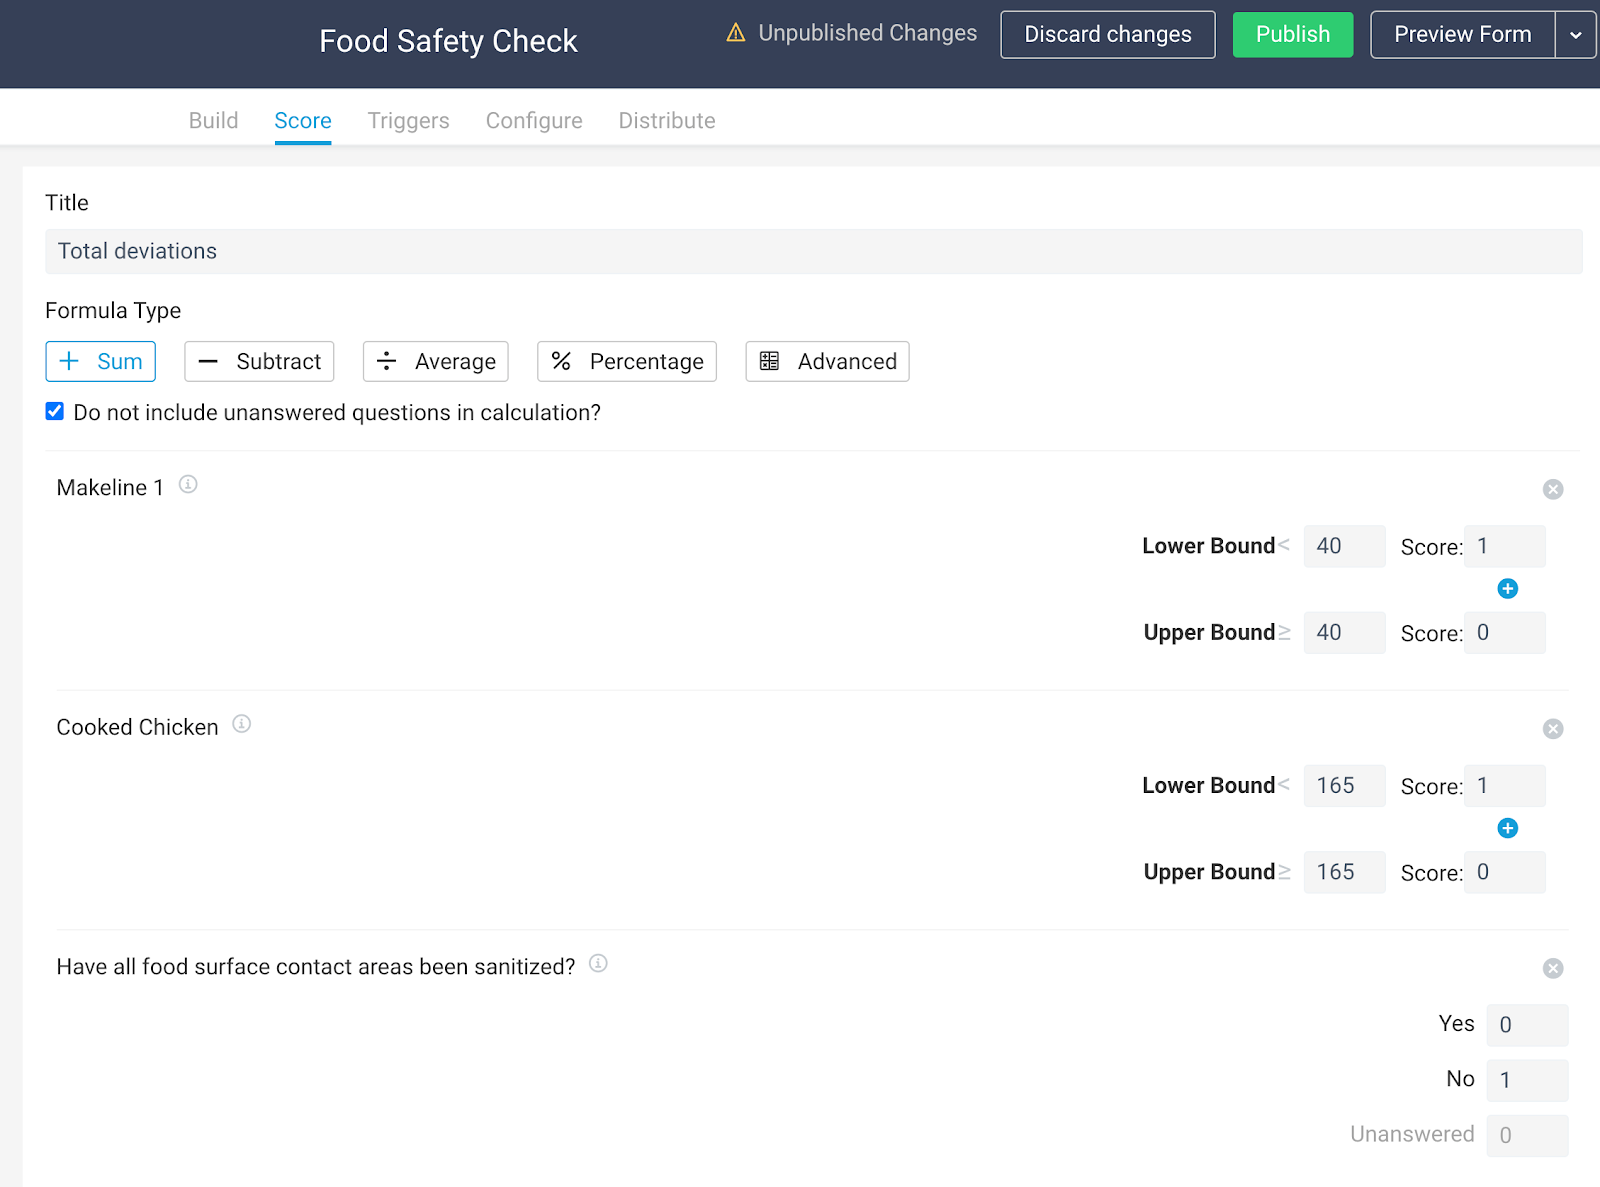The image size is (1600, 1187).
Task: Open the Configure tab
Action: pyautogui.click(x=534, y=121)
